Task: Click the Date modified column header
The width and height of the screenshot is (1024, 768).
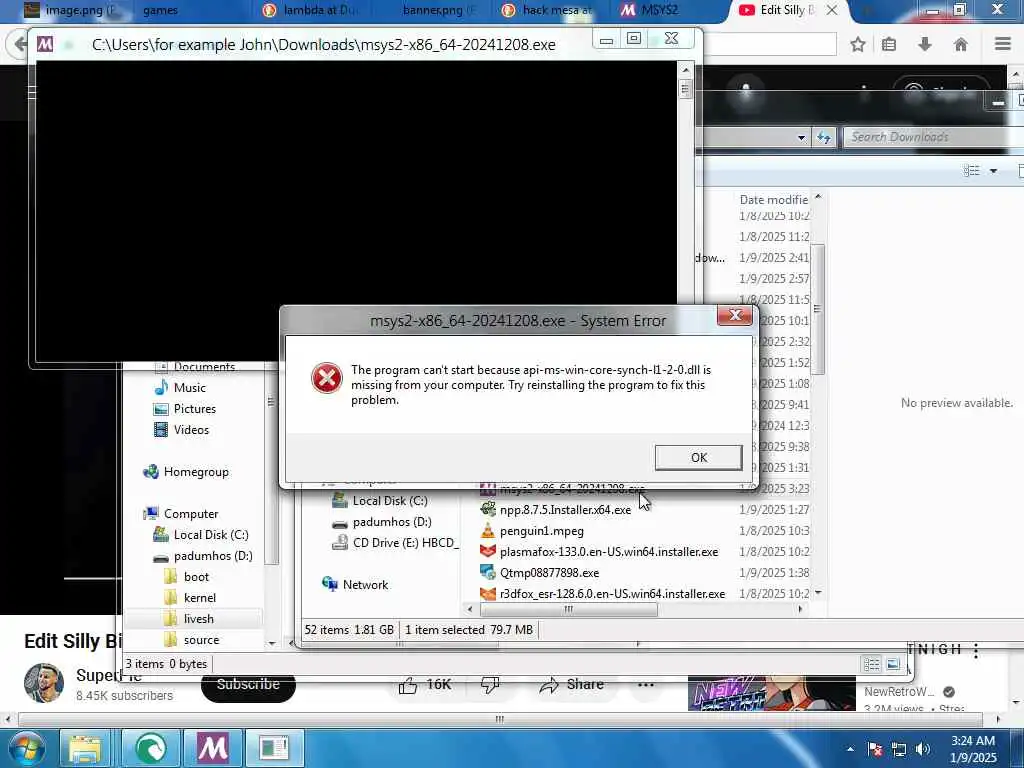Action: [774, 199]
